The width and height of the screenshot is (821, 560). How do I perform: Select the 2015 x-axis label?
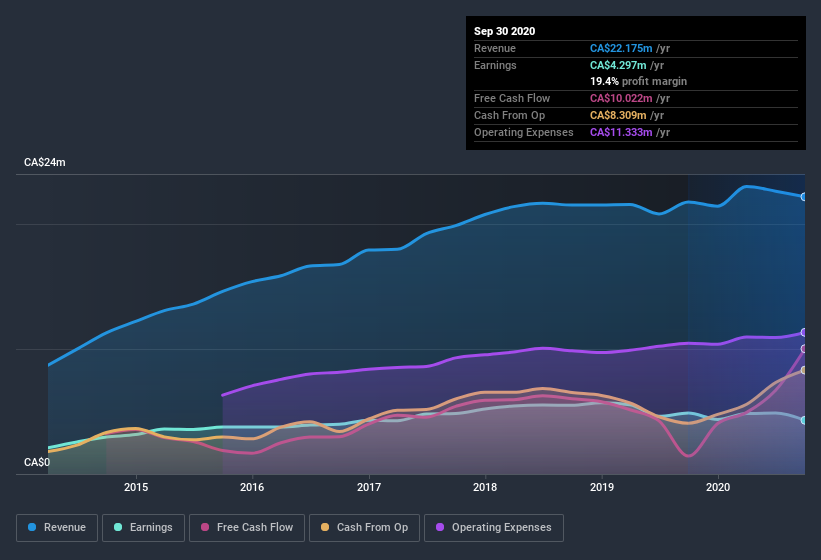pyautogui.click(x=136, y=488)
